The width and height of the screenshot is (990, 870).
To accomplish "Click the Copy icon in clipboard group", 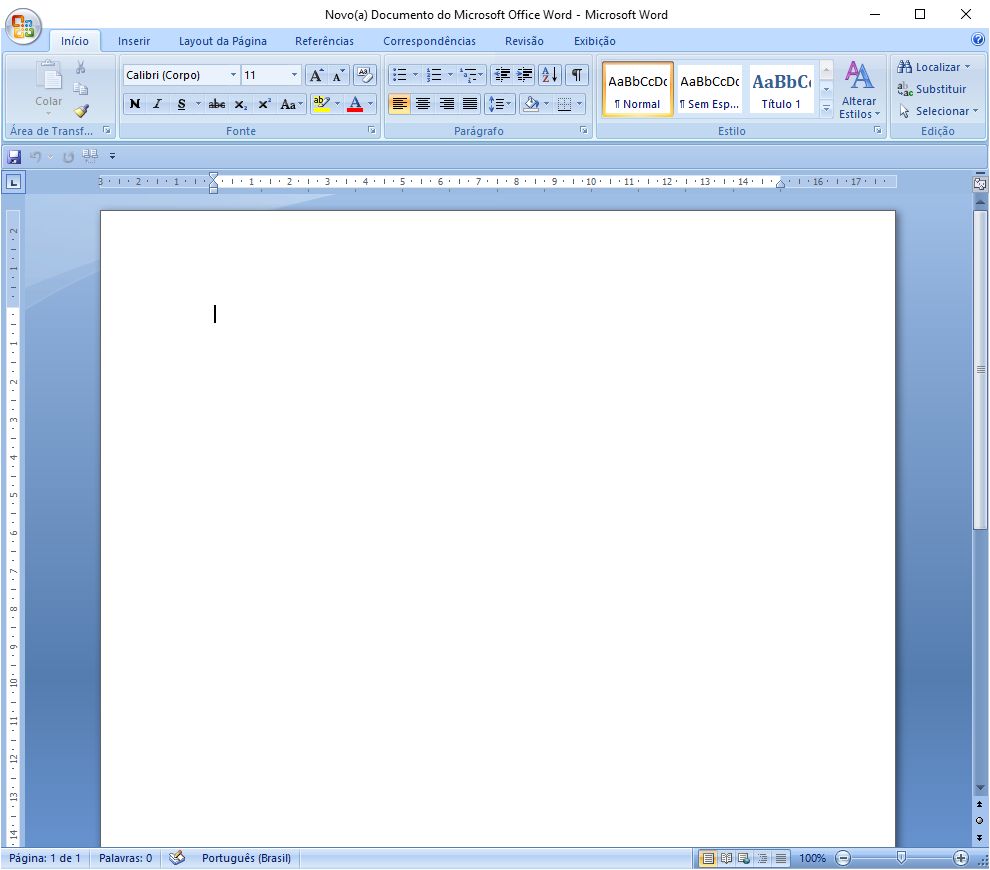I will pos(80,88).
